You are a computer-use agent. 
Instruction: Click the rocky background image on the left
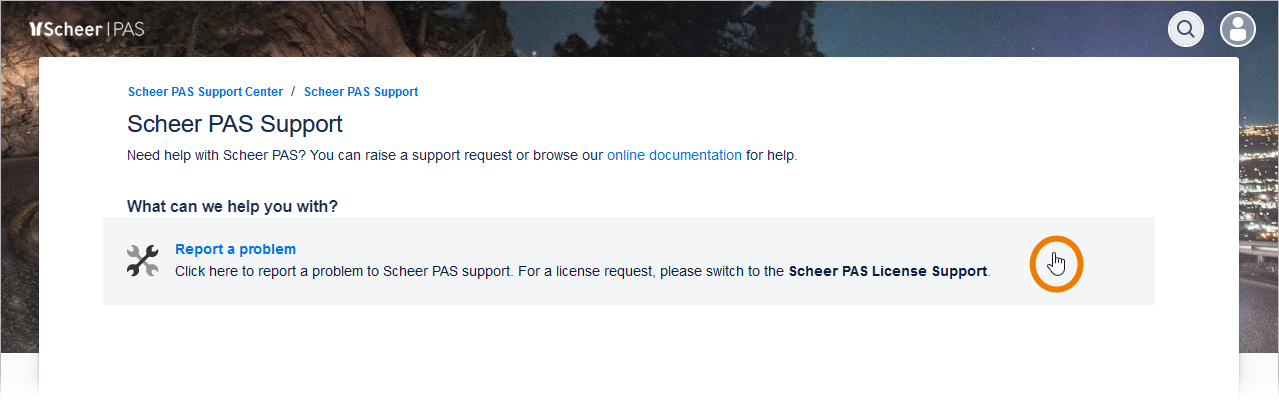(x=18, y=200)
